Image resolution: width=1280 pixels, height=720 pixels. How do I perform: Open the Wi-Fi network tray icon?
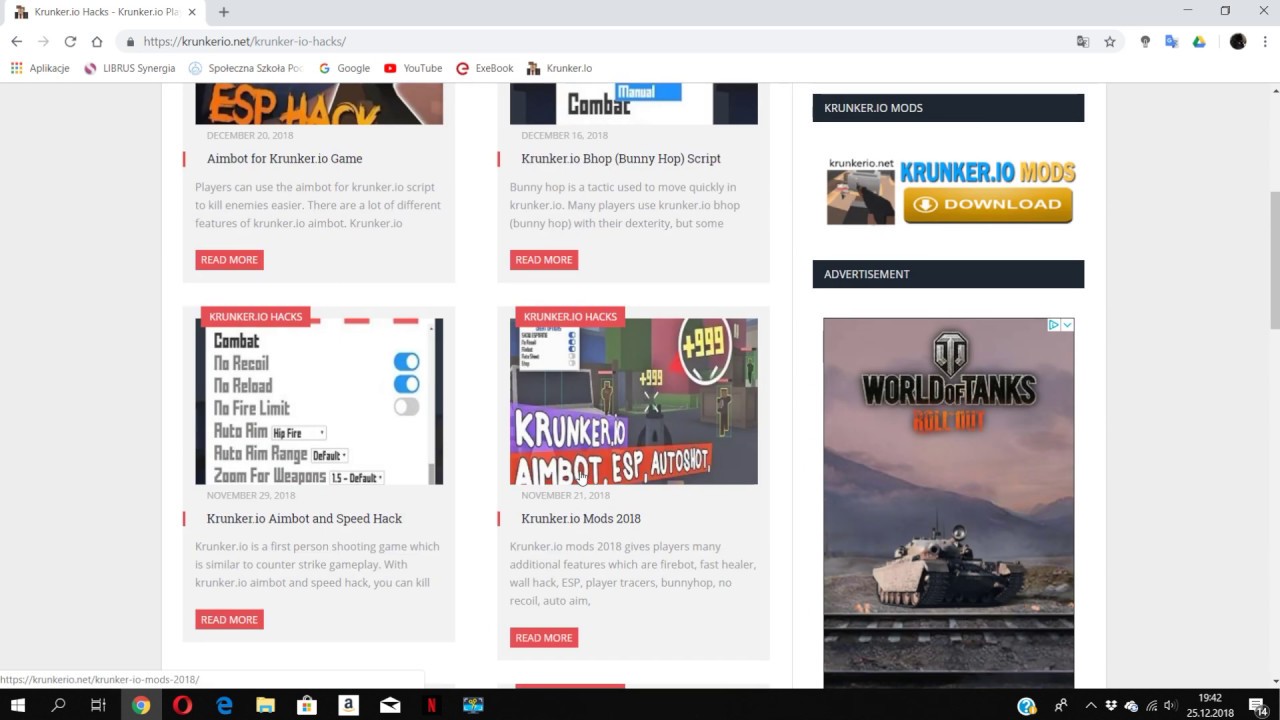pos(1151,705)
